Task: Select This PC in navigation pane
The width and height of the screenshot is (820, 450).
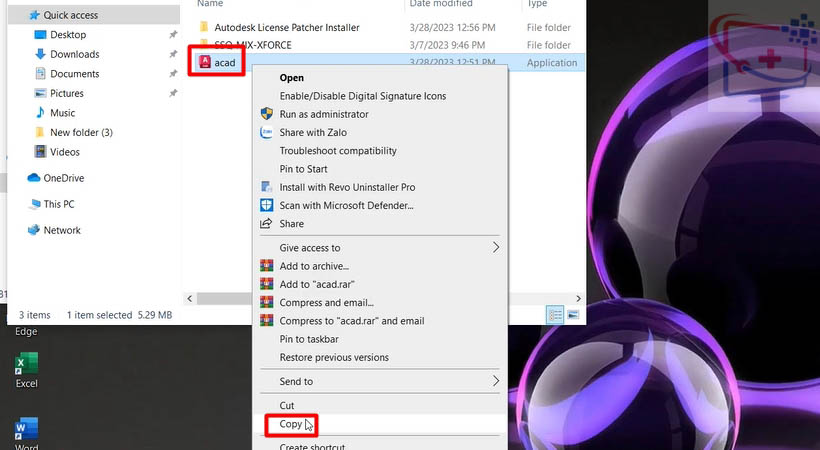Action: 59,204
